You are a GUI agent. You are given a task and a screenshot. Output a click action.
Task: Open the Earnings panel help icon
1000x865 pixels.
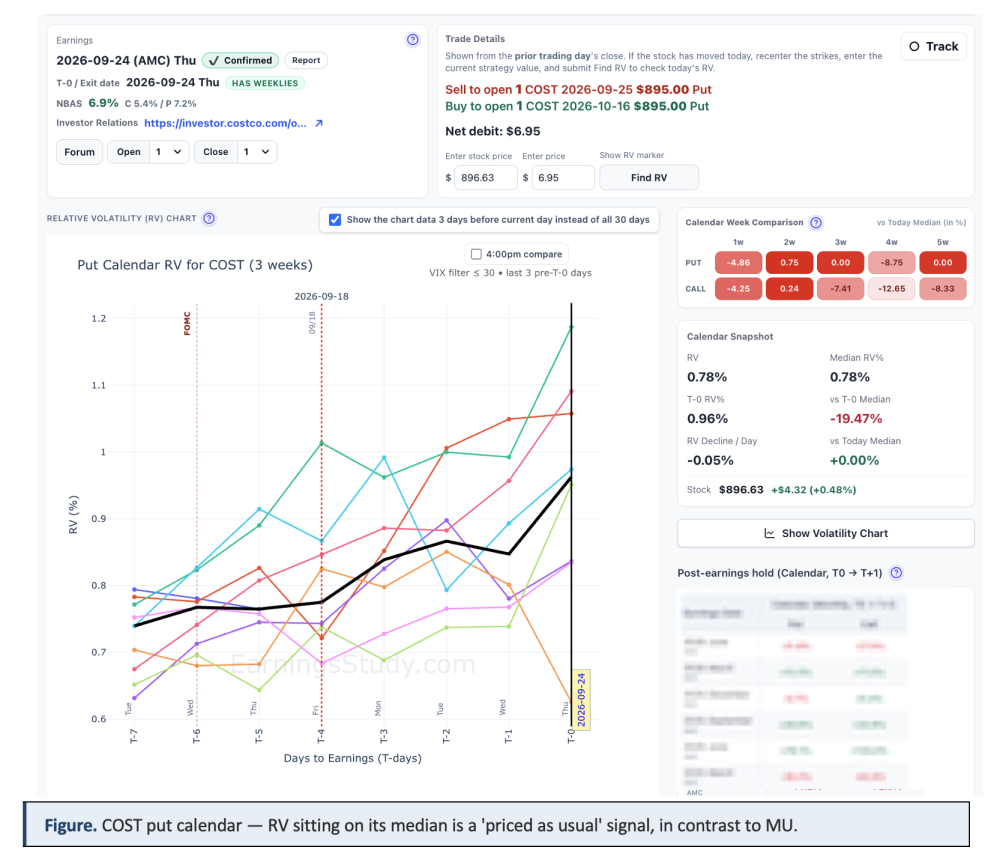click(413, 40)
